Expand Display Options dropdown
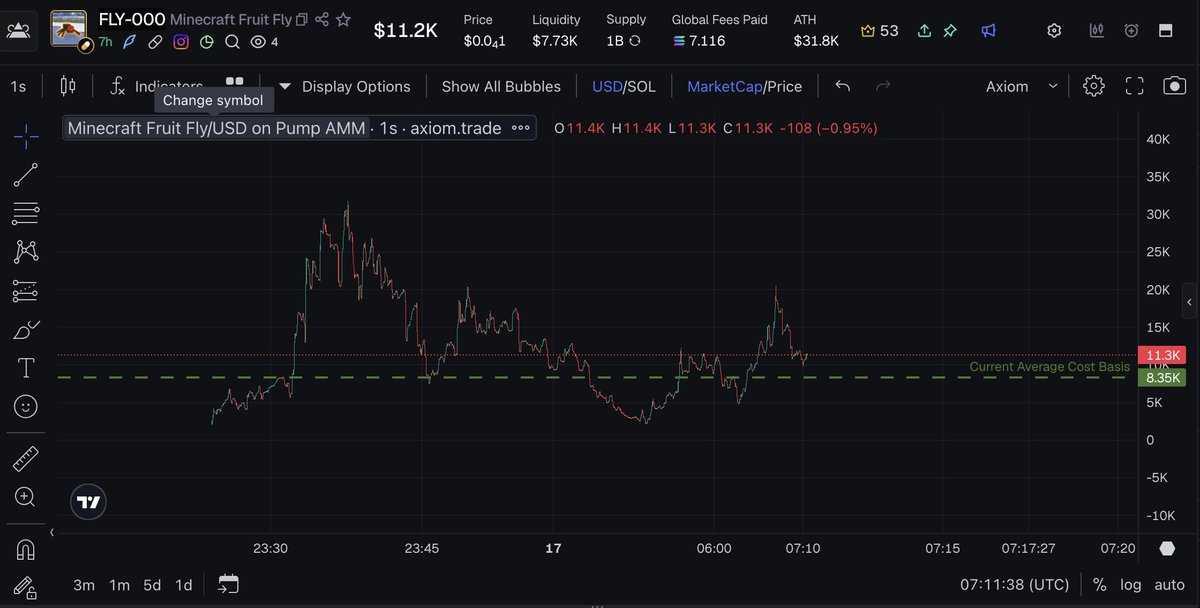 click(344, 86)
